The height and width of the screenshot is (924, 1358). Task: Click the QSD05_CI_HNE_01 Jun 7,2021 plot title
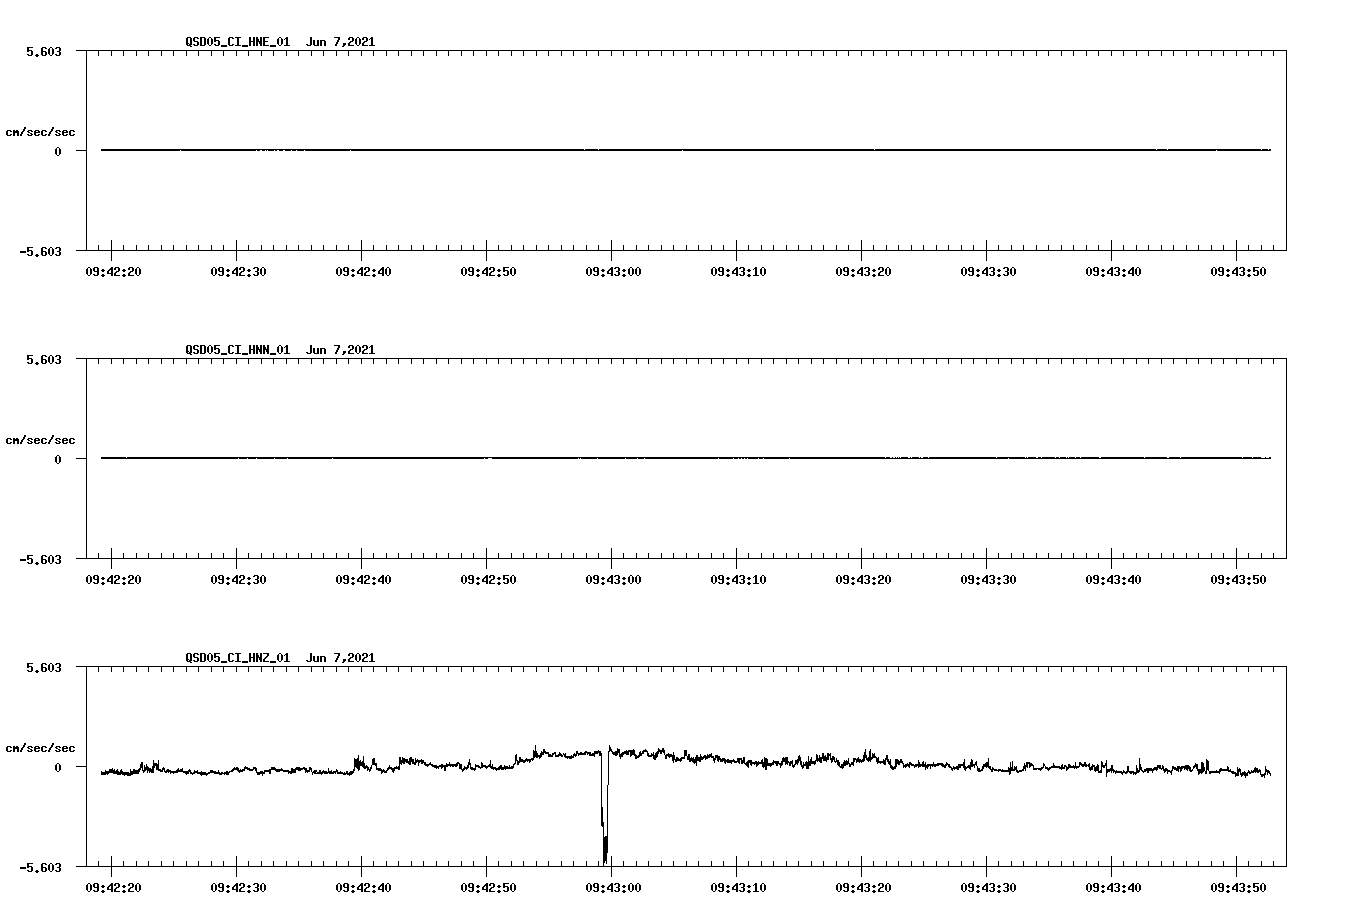[x=280, y=42]
